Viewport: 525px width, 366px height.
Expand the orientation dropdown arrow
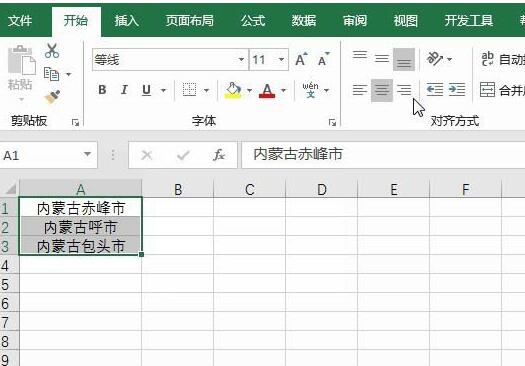(449, 60)
